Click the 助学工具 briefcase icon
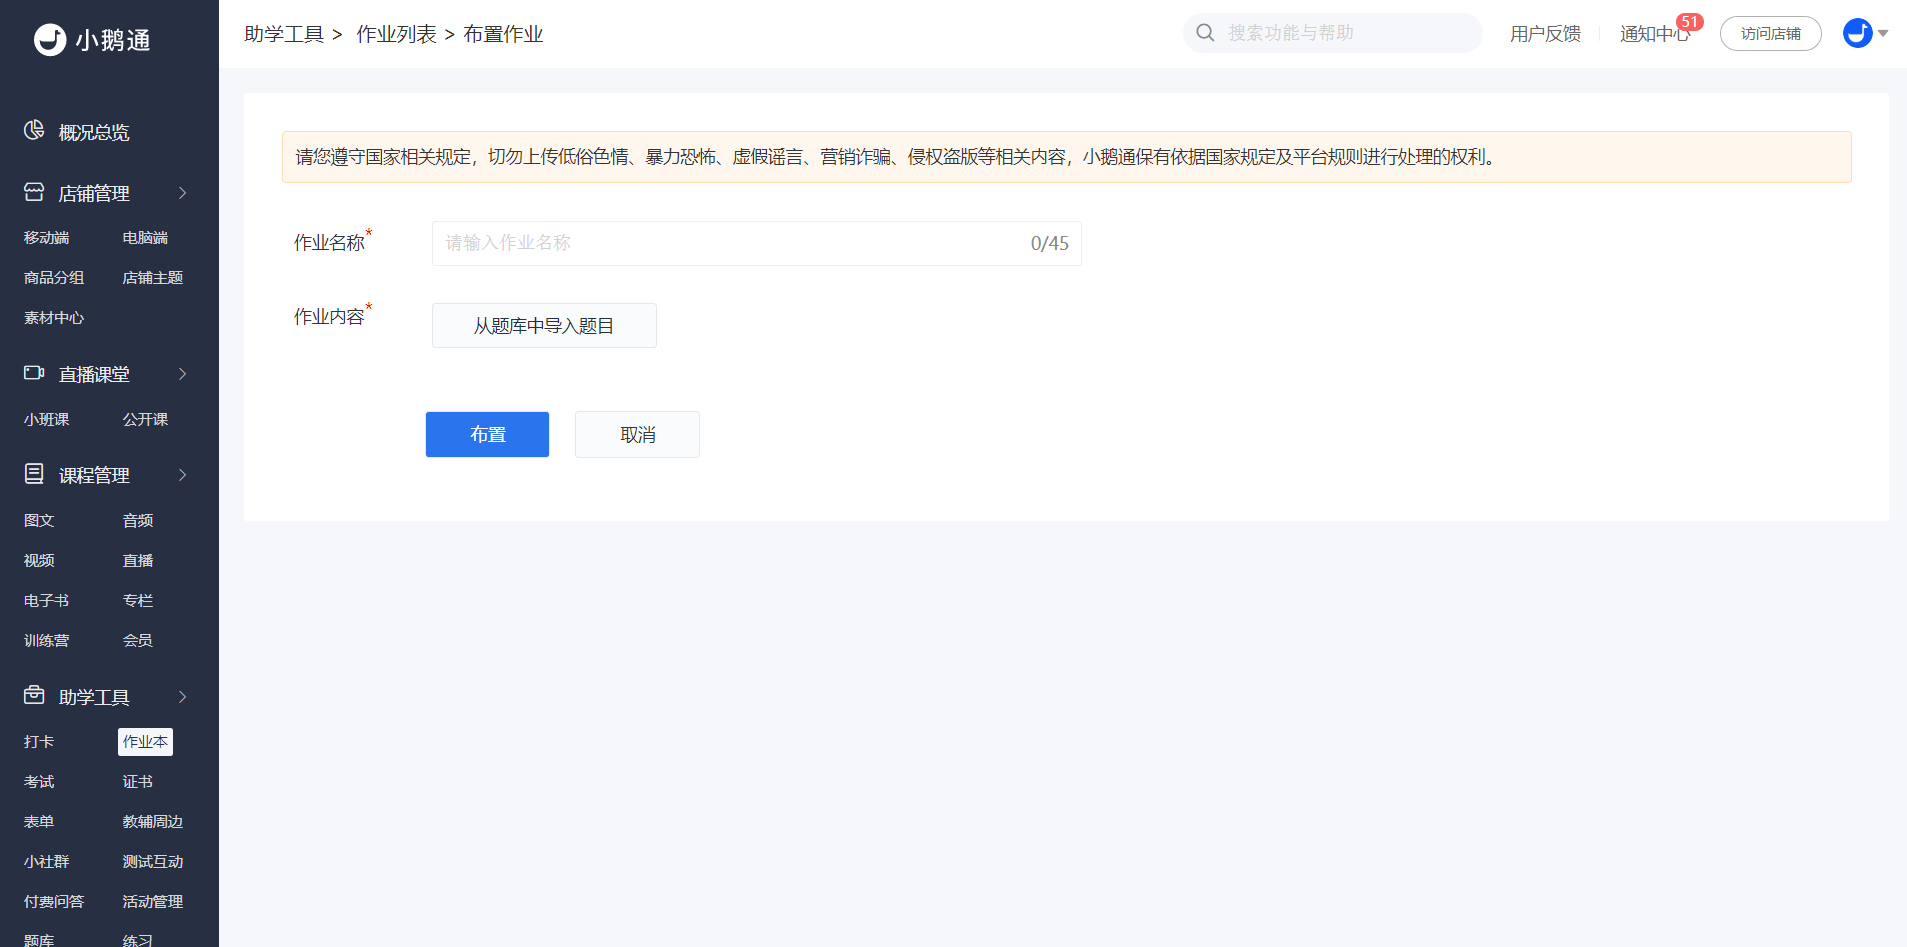Screen dimensions: 1907x947 coord(34,695)
